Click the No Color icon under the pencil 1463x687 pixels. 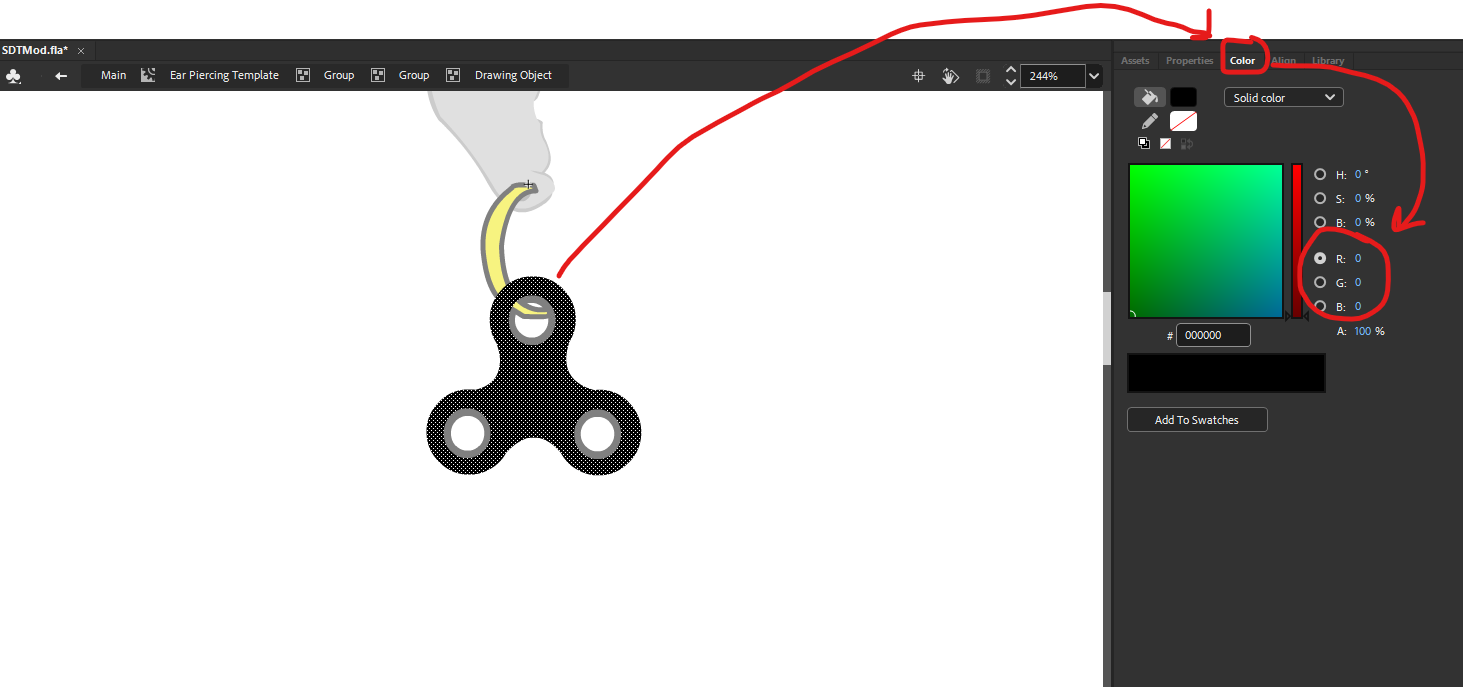[x=1165, y=143]
